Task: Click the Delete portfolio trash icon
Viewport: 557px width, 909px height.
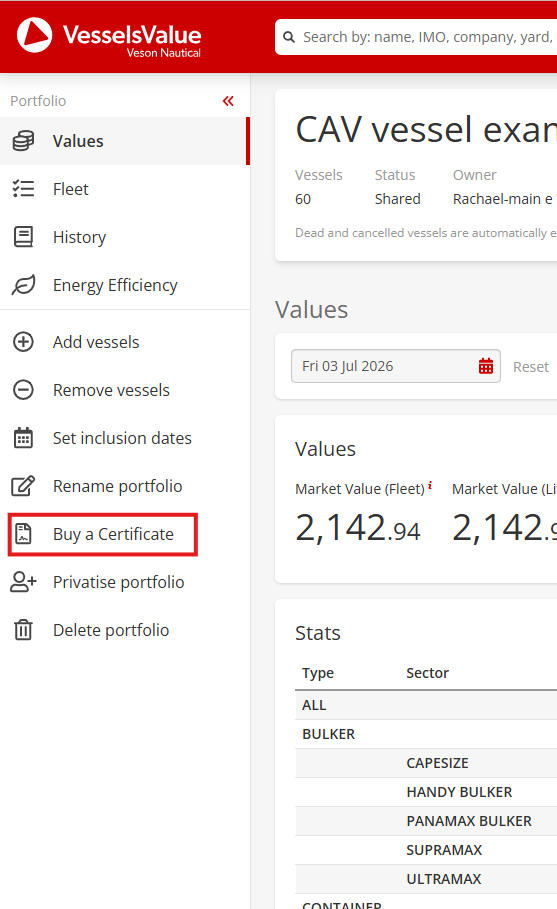Action: coord(23,630)
